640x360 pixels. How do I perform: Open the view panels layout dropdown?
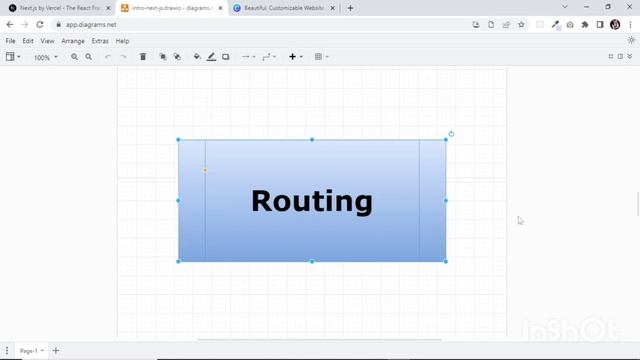[13, 57]
